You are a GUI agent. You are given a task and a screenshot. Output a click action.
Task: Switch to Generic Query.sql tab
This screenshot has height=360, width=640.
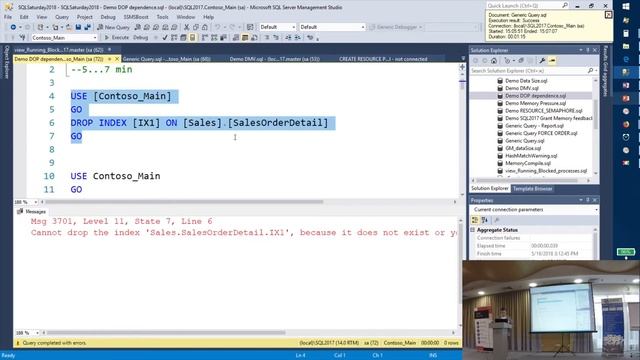coord(167,59)
